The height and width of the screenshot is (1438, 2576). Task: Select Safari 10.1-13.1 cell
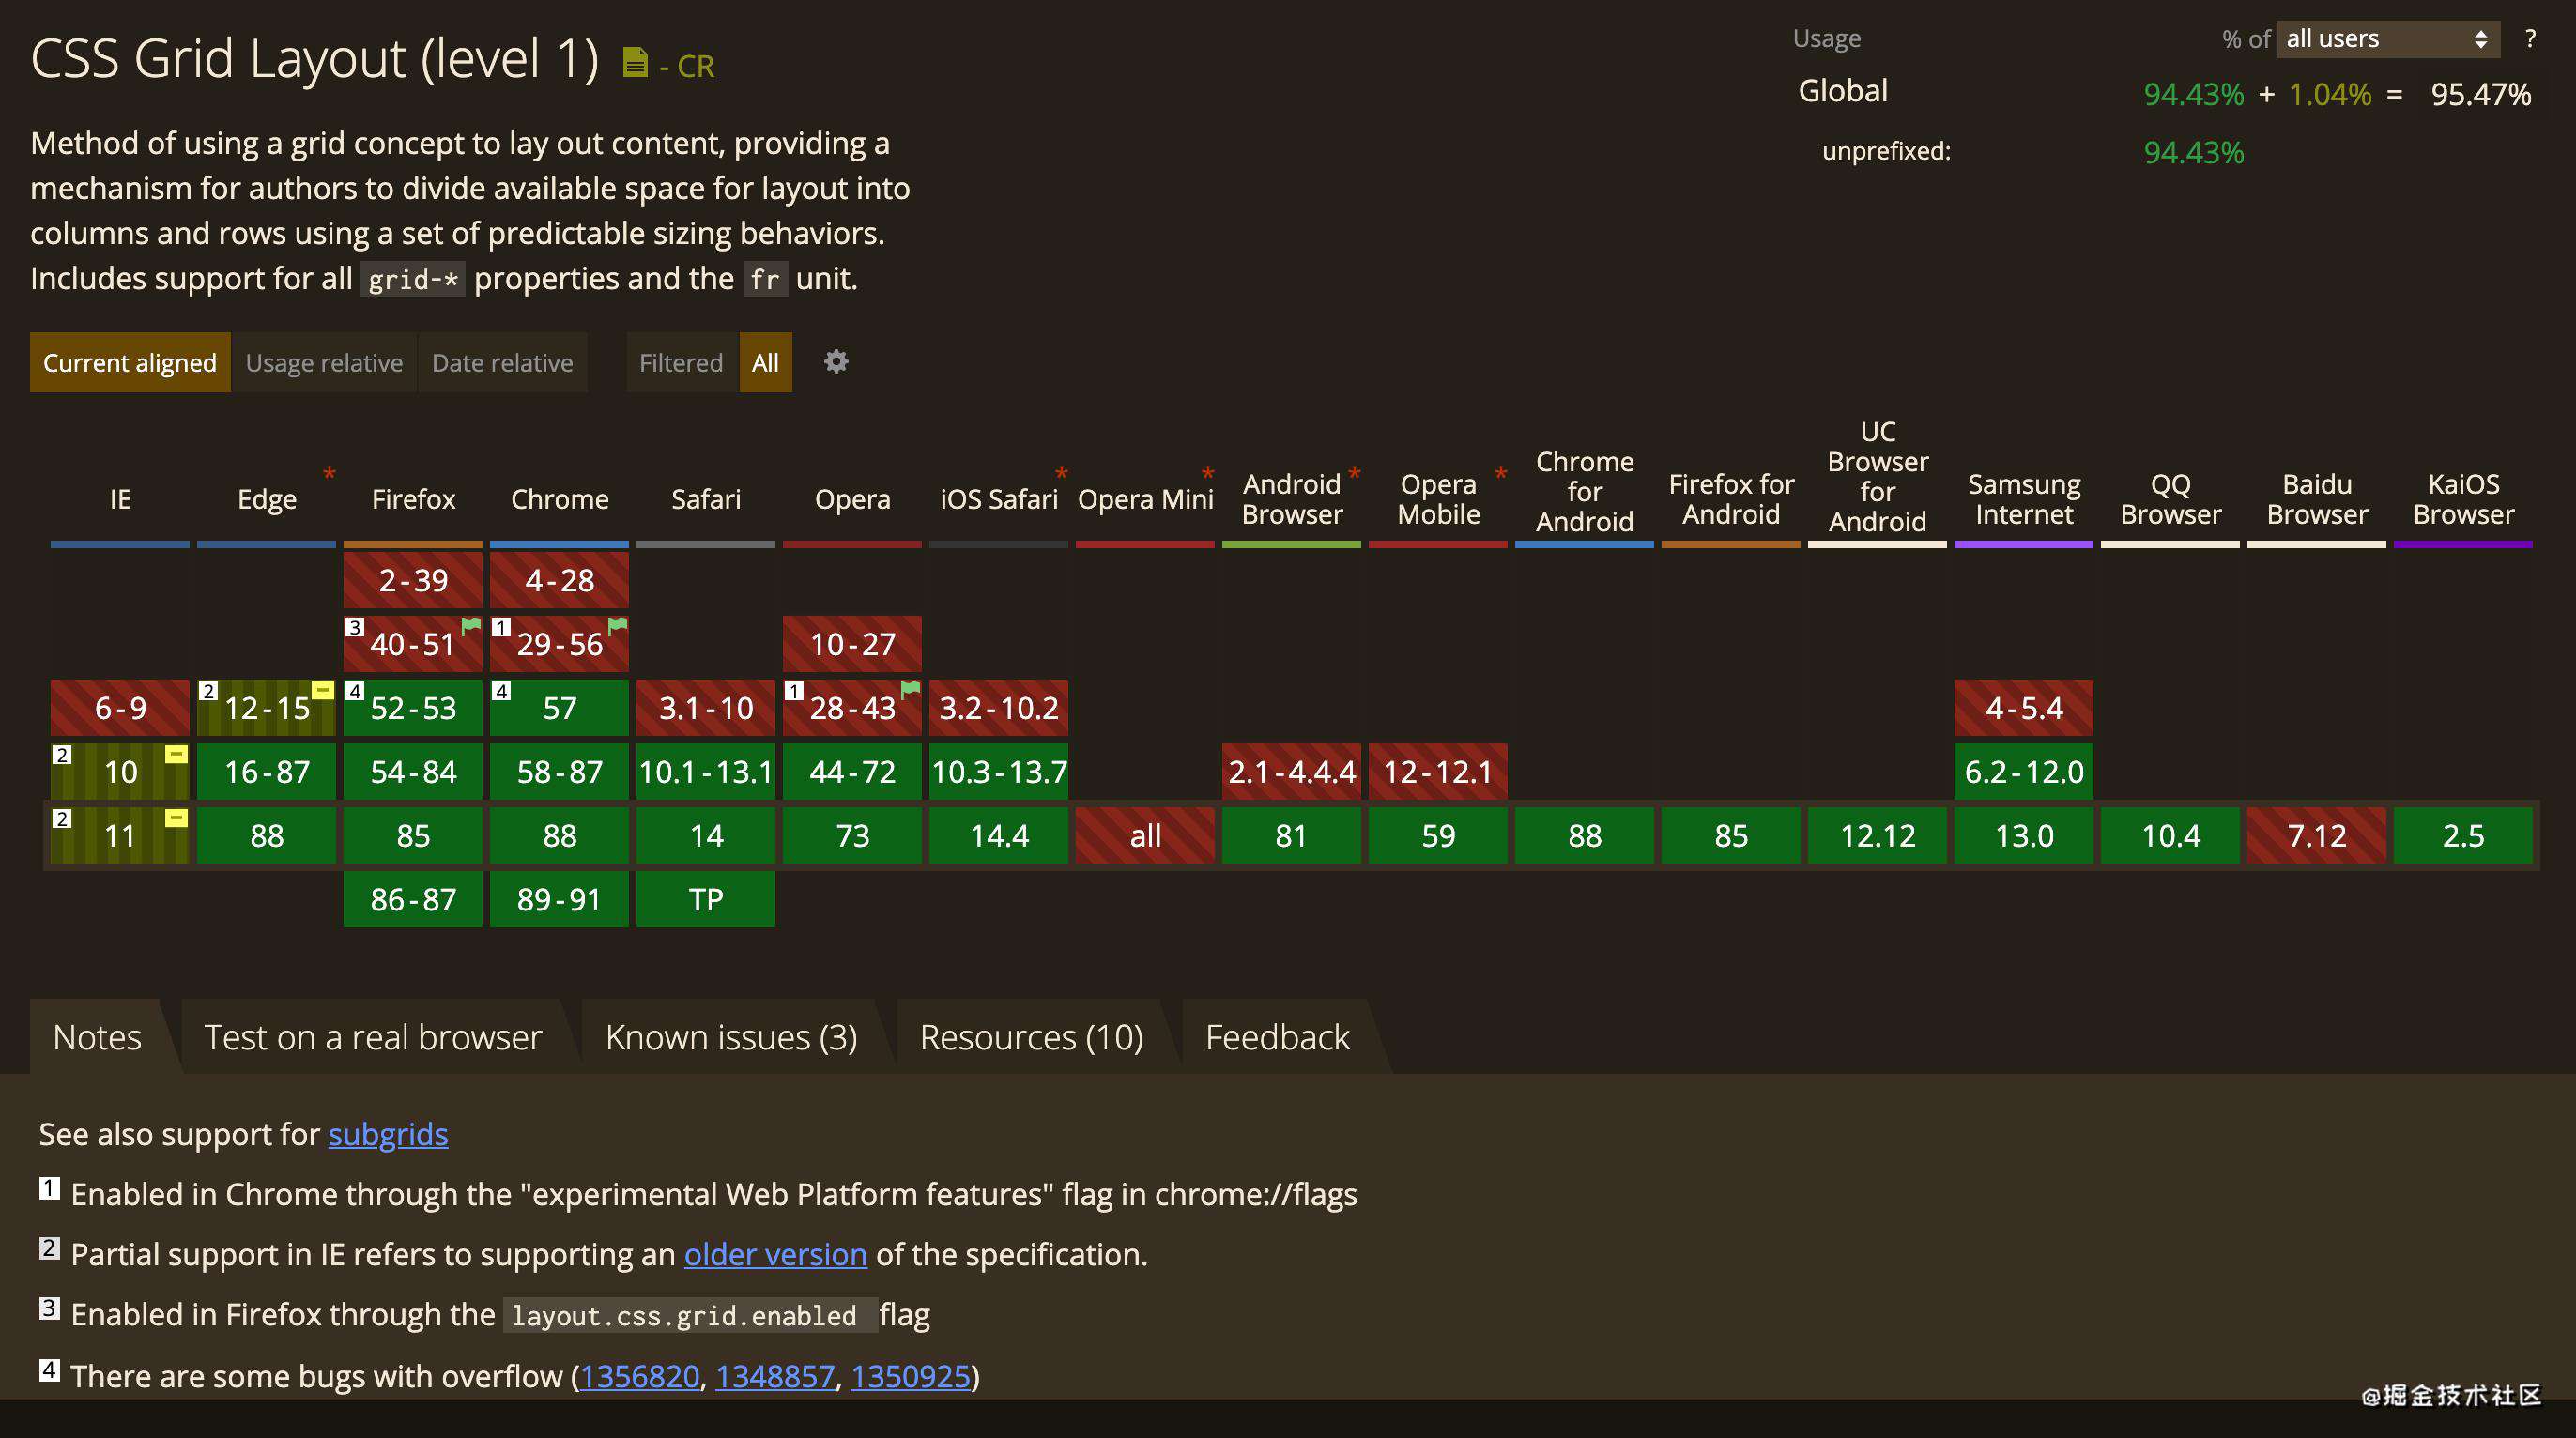[706, 772]
